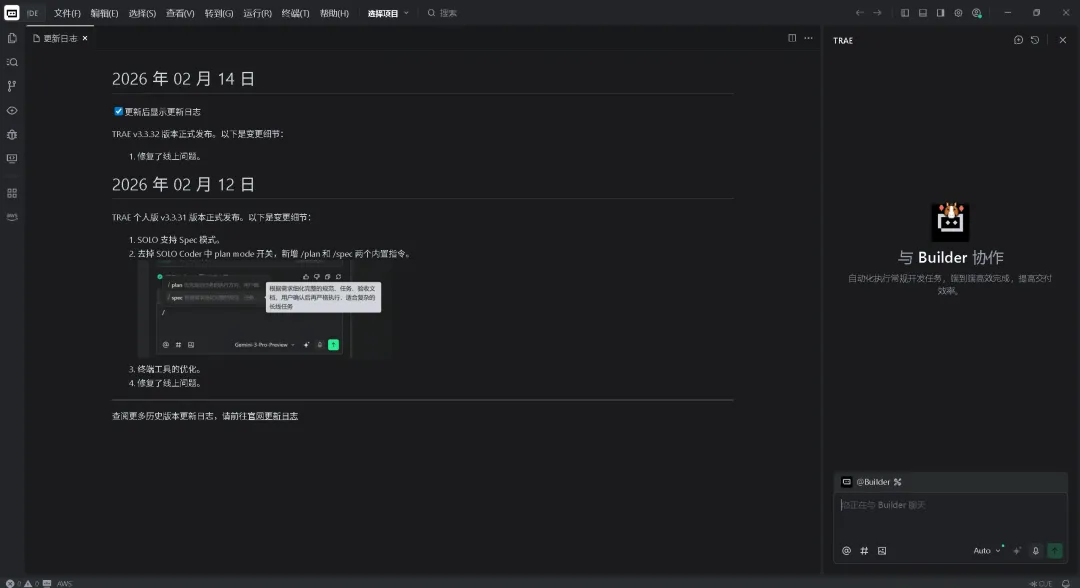Click the CUE status bar item
1080x588 pixels.
coord(1041,583)
